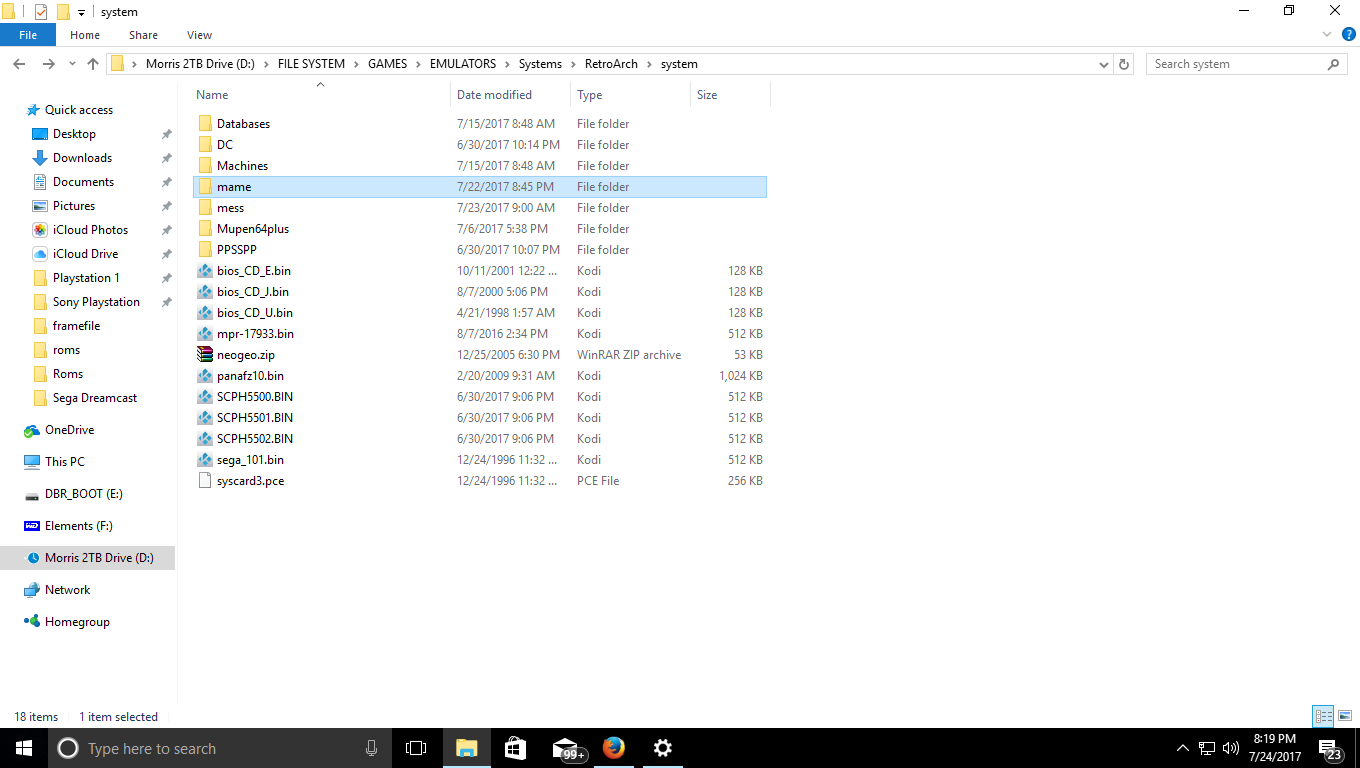Image resolution: width=1360 pixels, height=768 pixels.
Task: Switch to Details view layout button
Action: coord(1323,716)
